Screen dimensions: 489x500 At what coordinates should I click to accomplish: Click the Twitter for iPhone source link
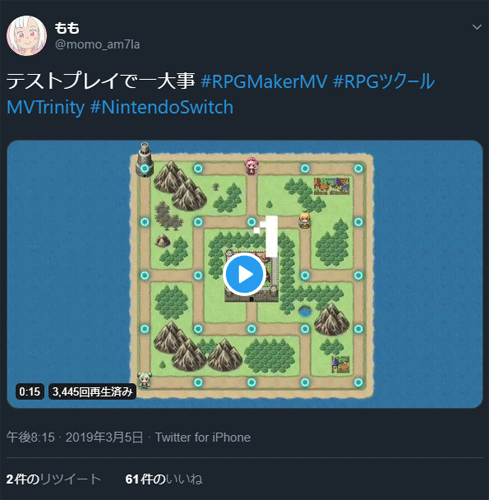pyautogui.click(x=203, y=437)
